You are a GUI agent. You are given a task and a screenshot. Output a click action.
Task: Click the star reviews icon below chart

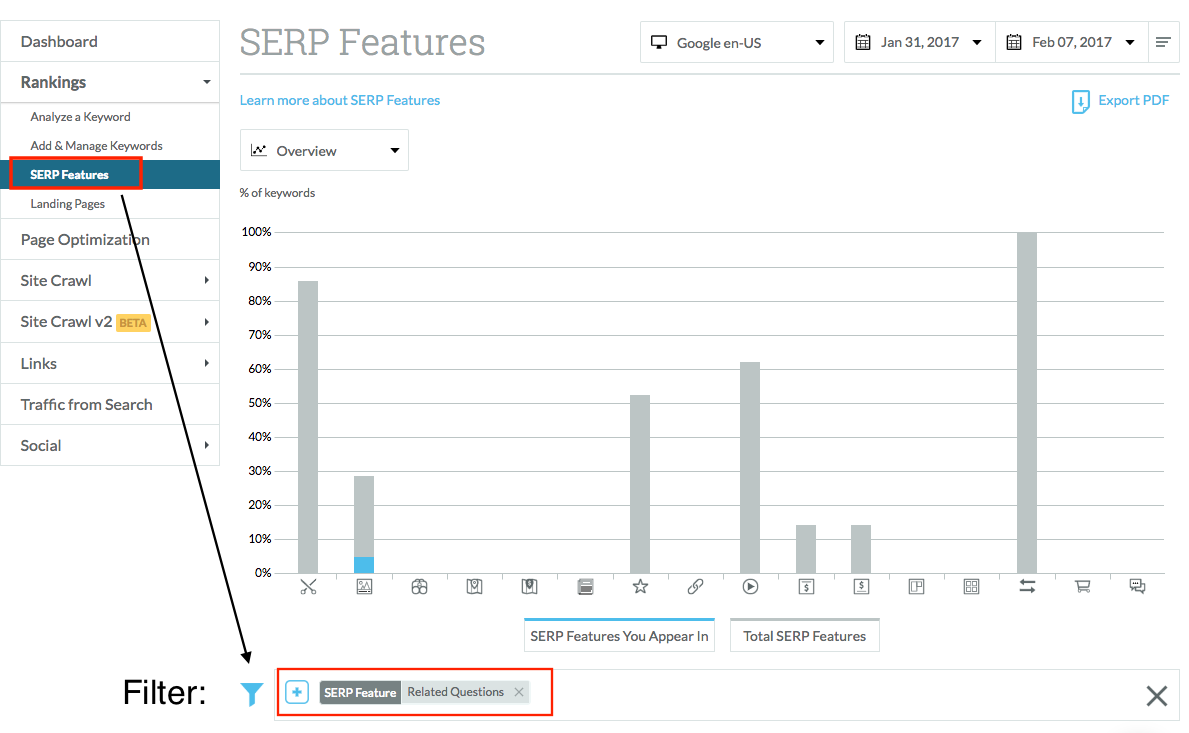tap(640, 587)
